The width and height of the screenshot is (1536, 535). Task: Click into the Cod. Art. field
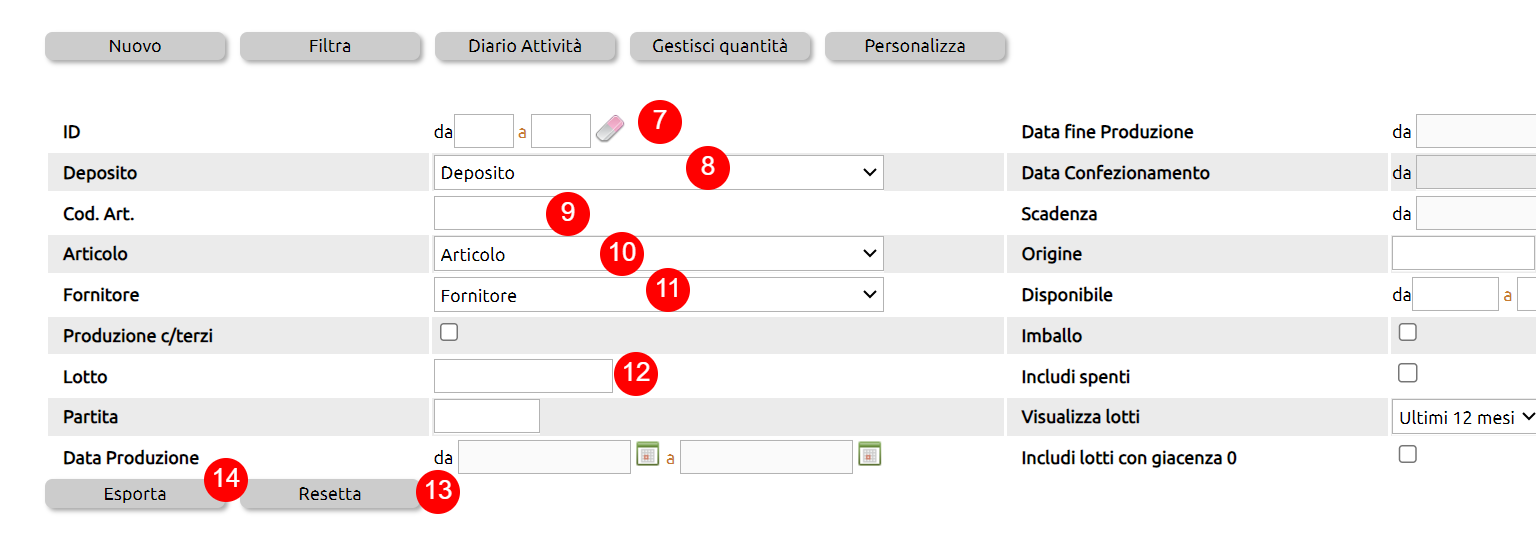pos(490,213)
